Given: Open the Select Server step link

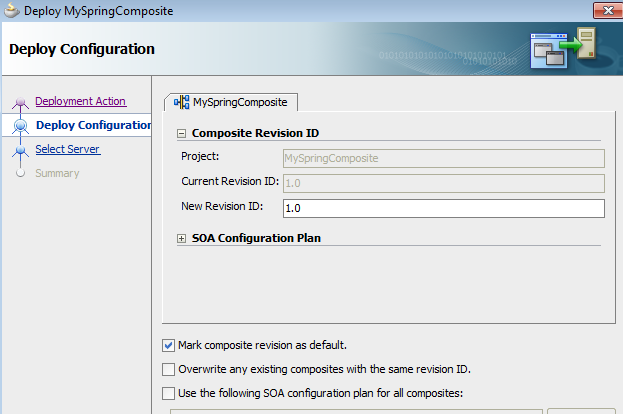Looking at the screenshot, I should coord(67,150).
